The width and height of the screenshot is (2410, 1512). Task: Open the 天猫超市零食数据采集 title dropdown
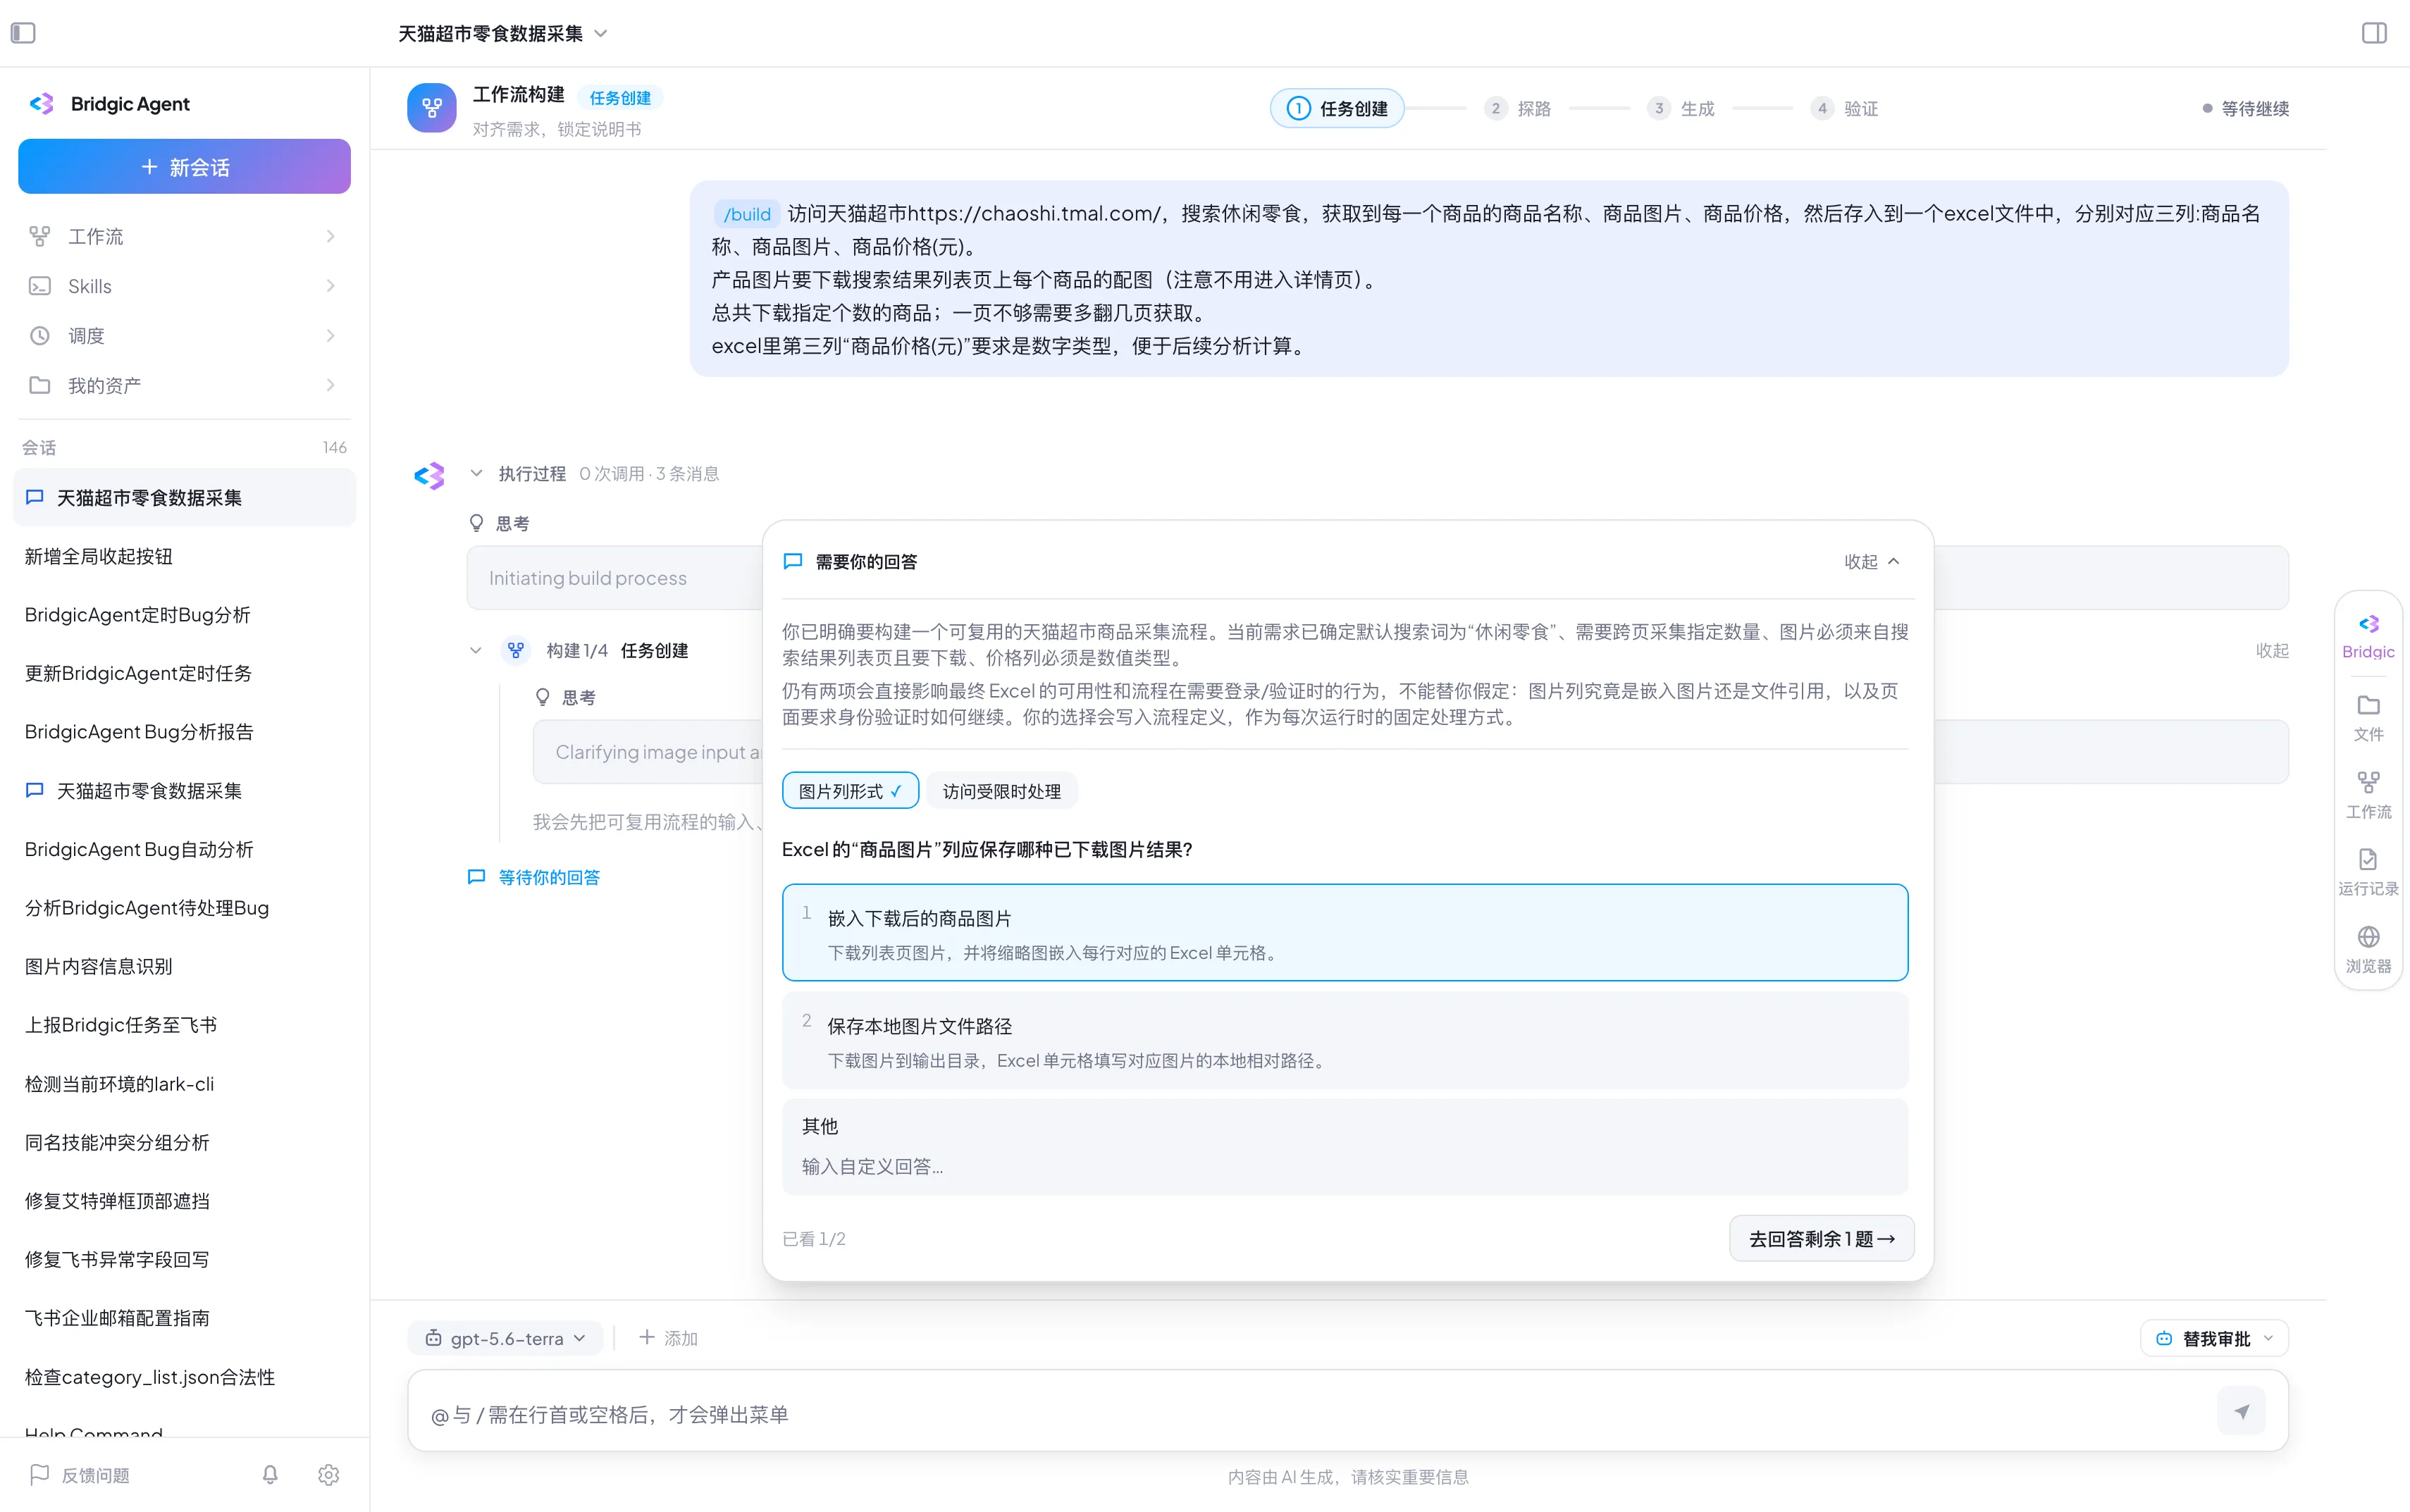(503, 33)
